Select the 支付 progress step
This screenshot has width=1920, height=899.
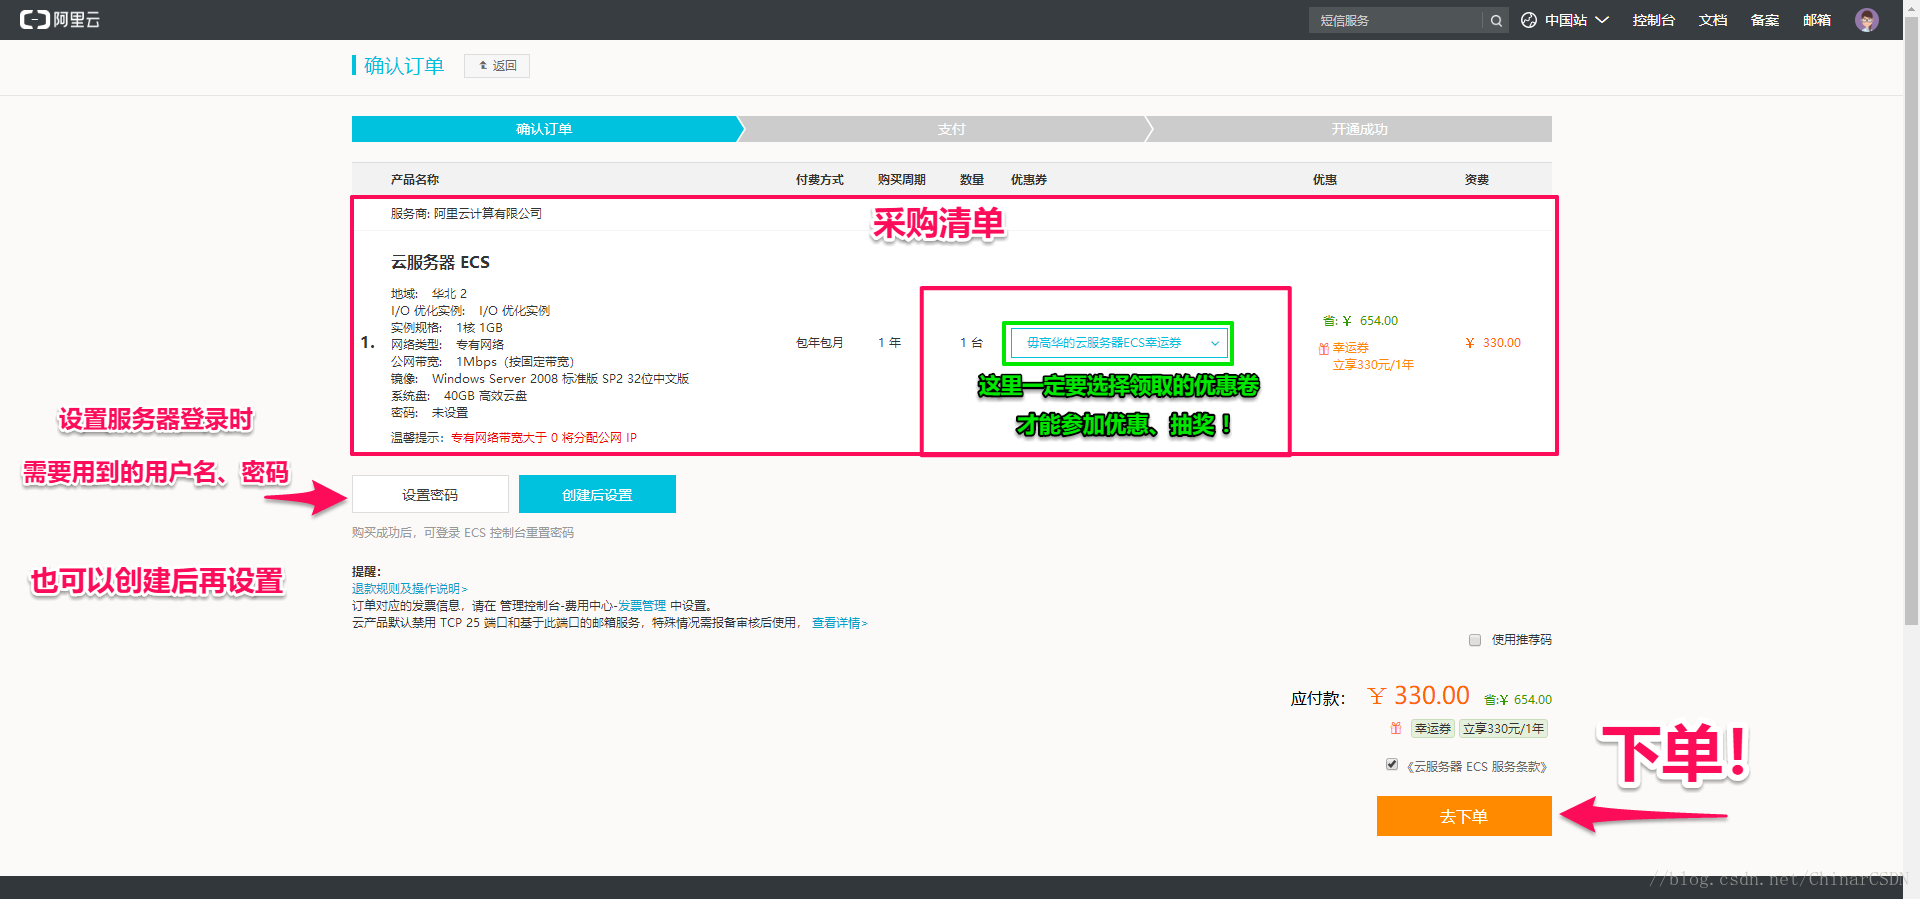951,129
